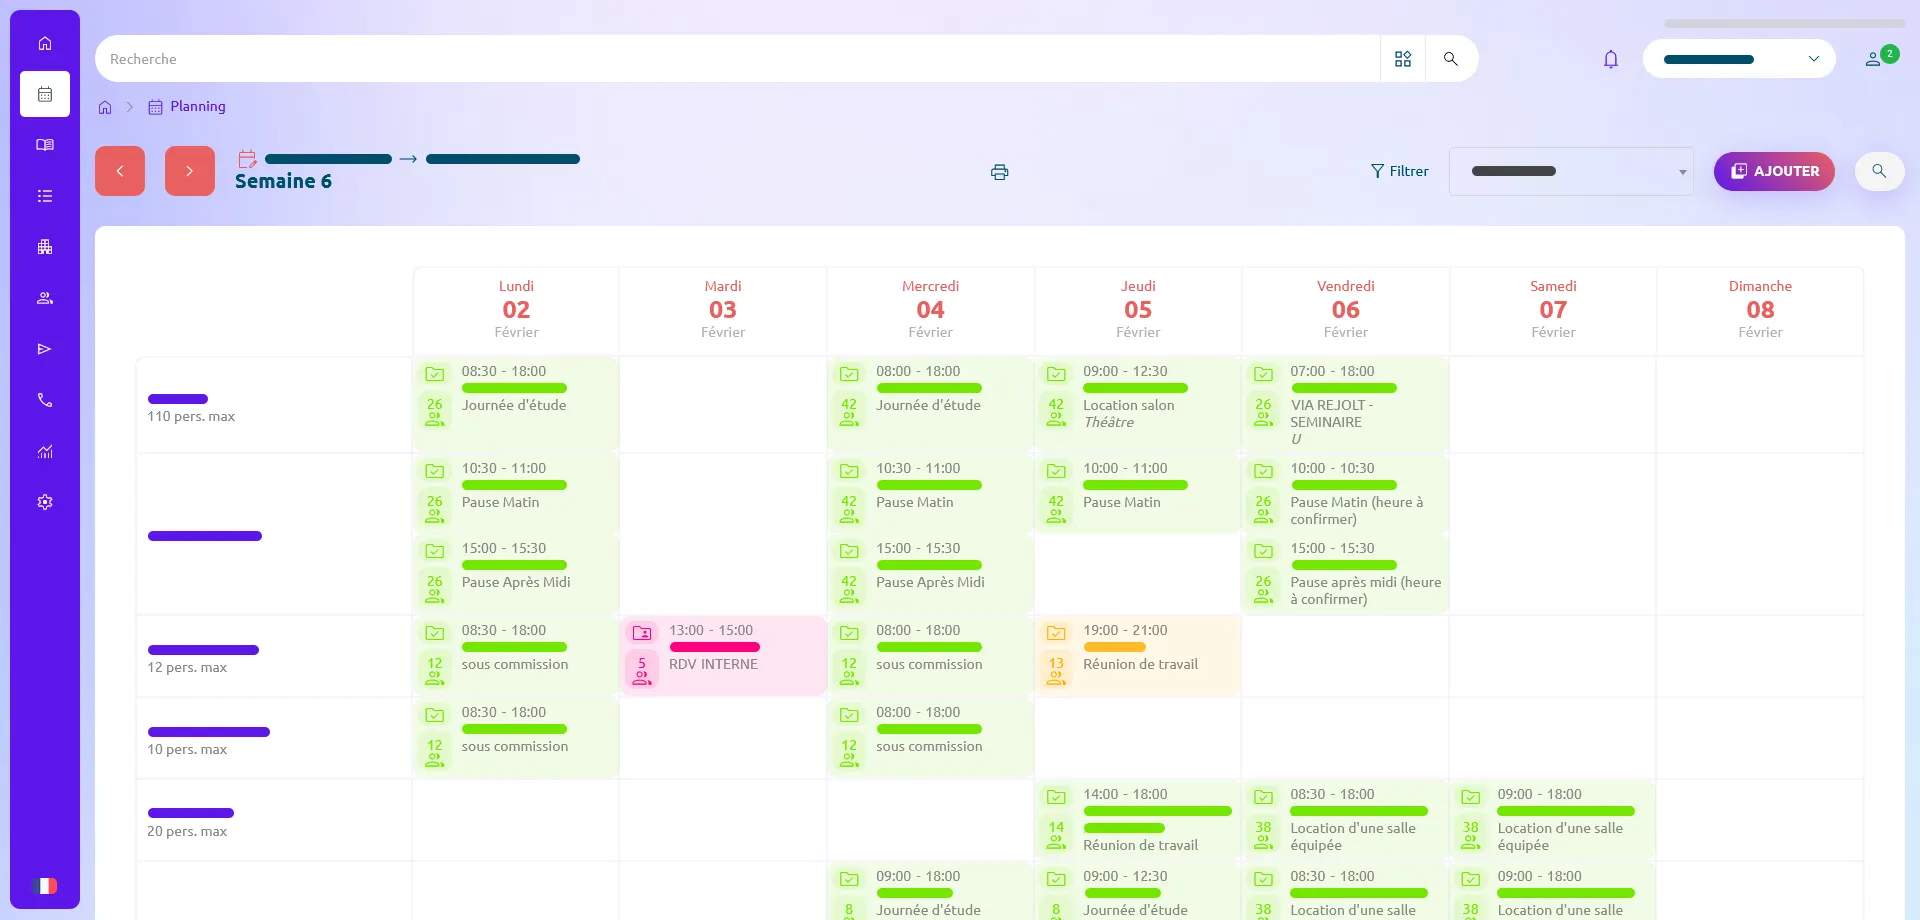Viewport: 1920px width, 920px height.
Task: Click the send/messages icon in sidebar
Action: coord(44,349)
